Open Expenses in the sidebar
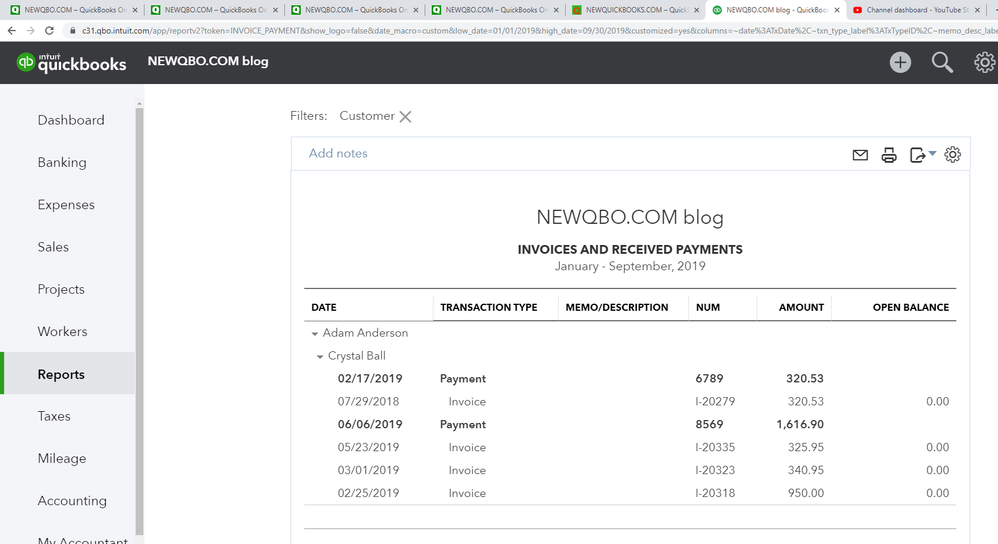The image size is (998, 544). coord(66,205)
